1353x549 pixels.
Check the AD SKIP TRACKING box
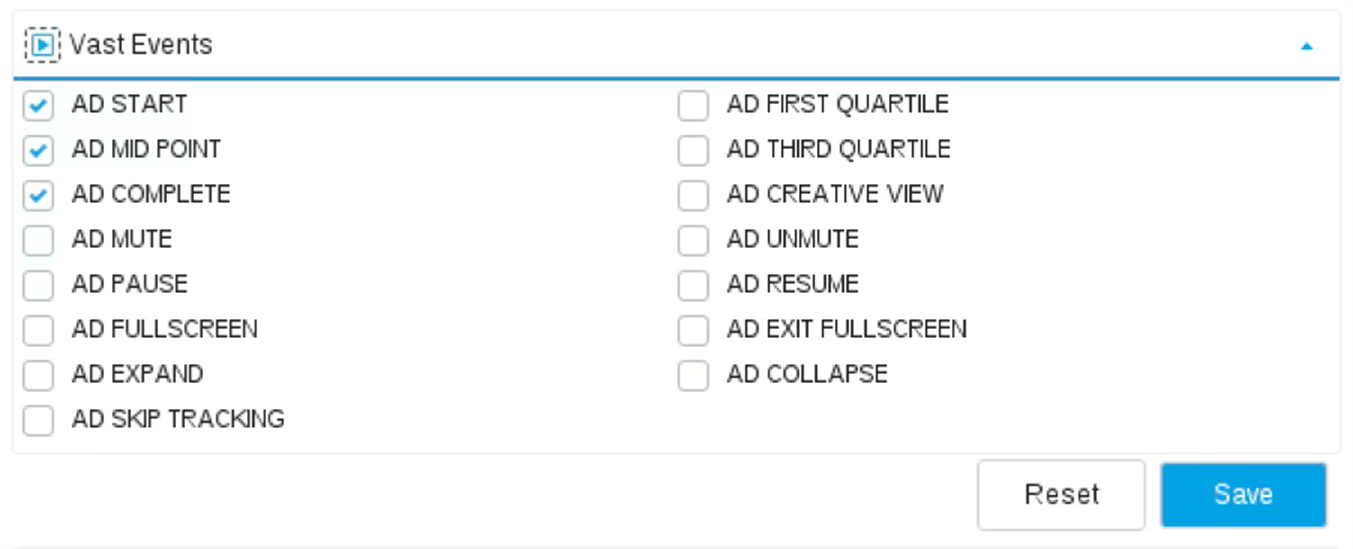[x=38, y=420]
